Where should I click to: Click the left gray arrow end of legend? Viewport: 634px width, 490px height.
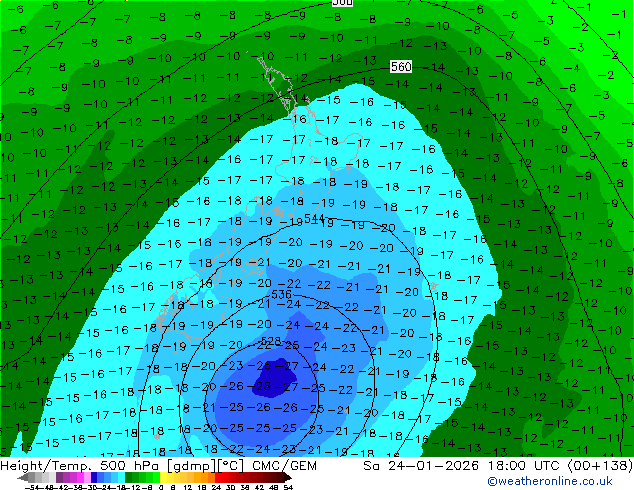[23, 477]
